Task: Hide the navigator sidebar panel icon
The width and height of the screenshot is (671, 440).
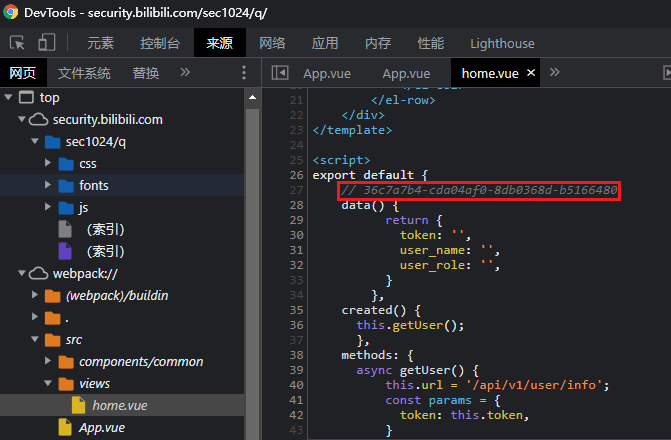Action: pos(280,73)
